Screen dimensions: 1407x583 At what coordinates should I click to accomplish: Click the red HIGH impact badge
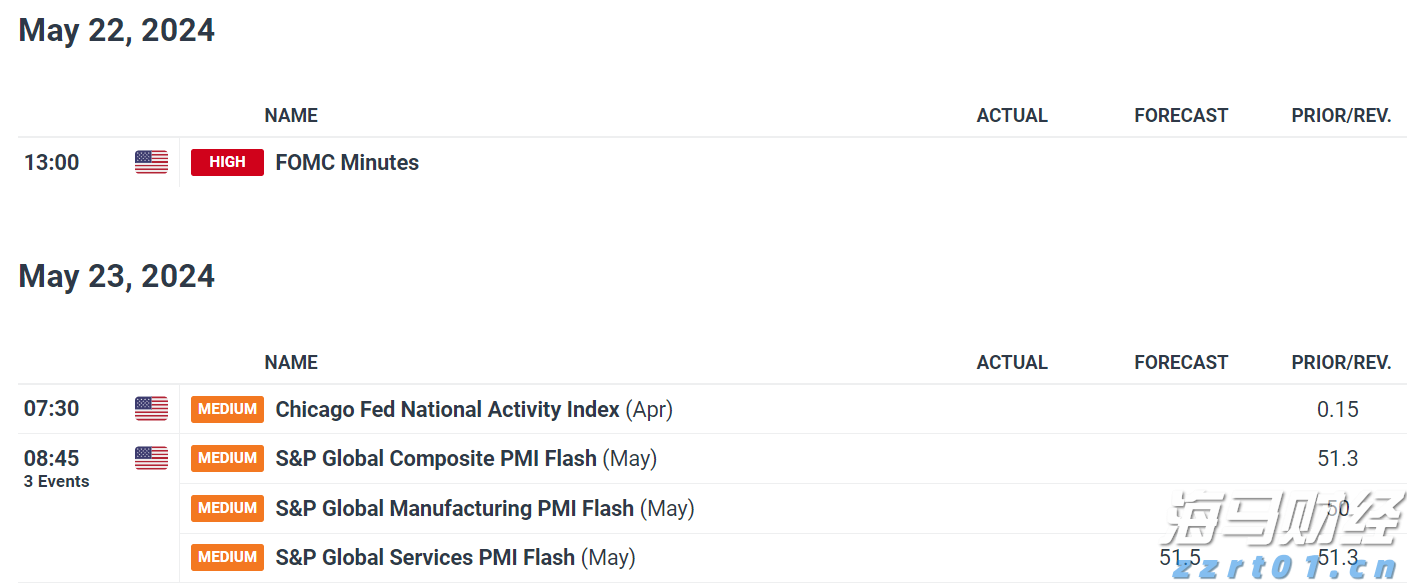click(x=227, y=162)
